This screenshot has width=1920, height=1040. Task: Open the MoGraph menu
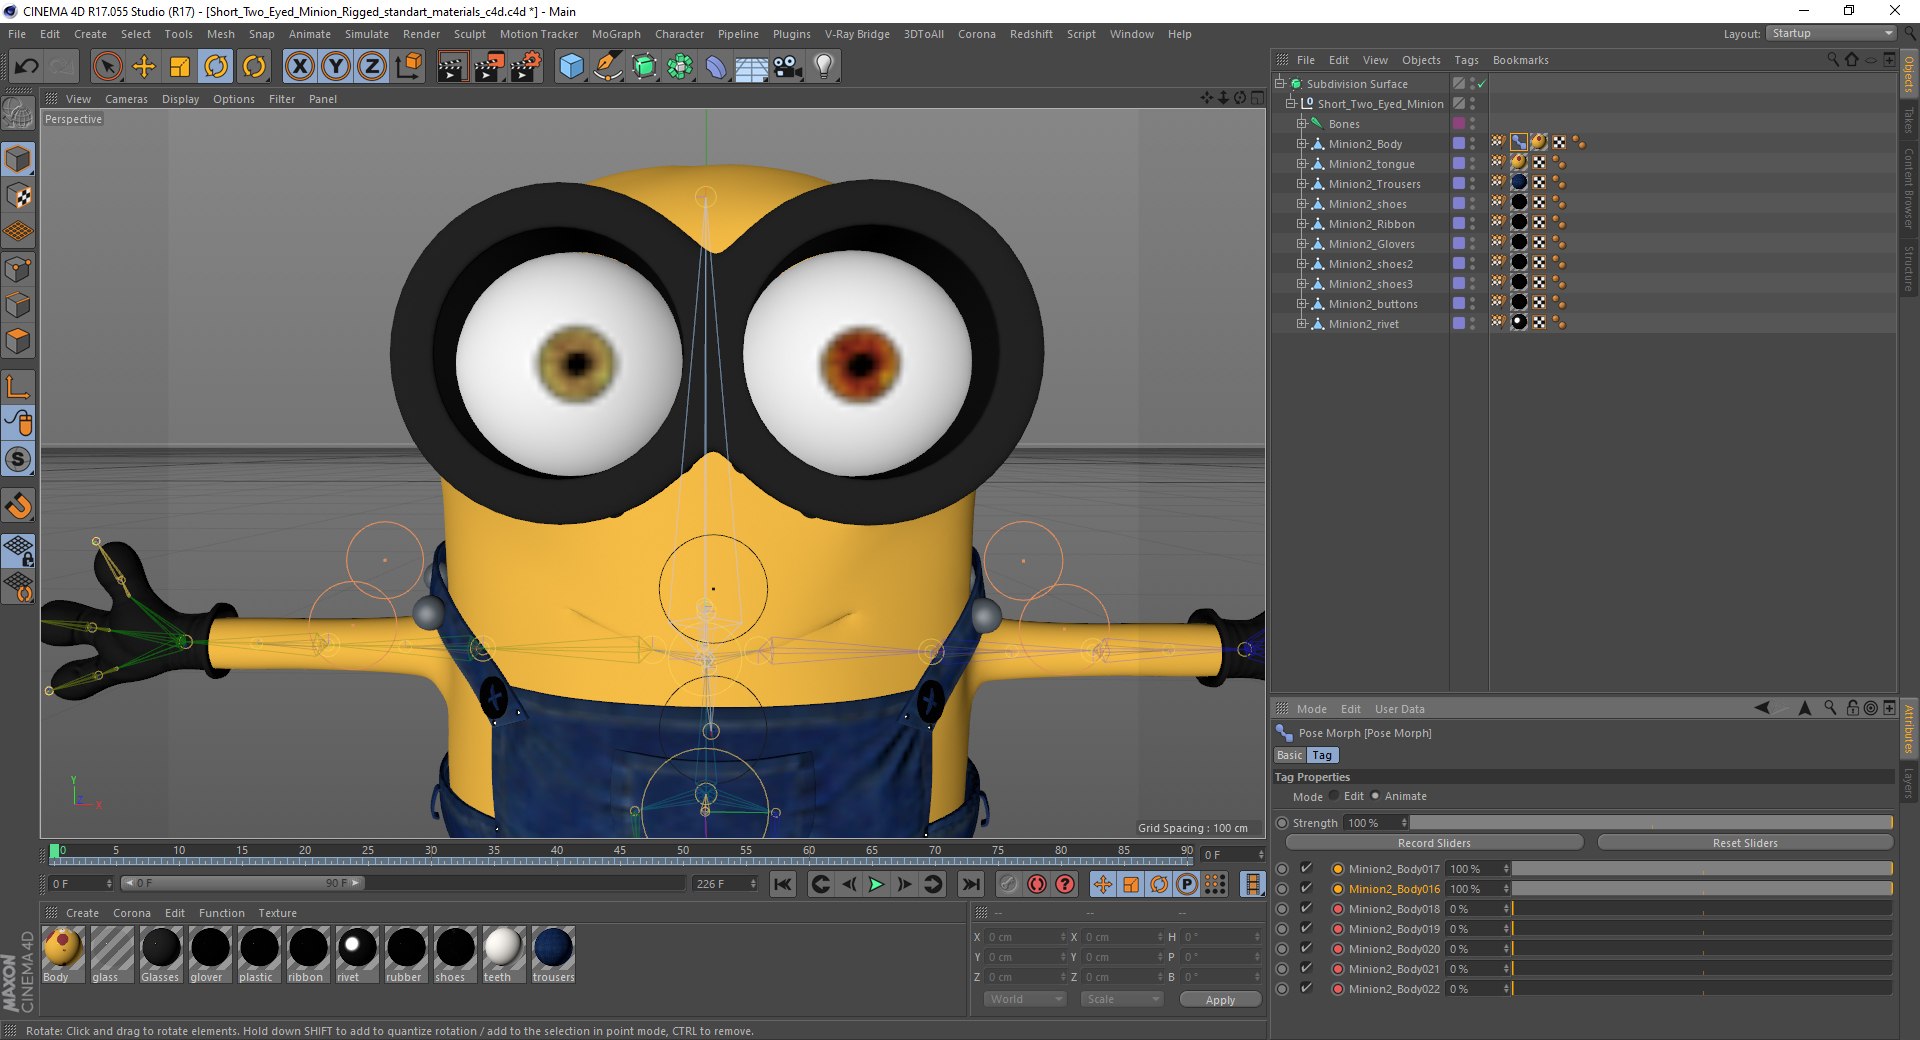coord(616,34)
